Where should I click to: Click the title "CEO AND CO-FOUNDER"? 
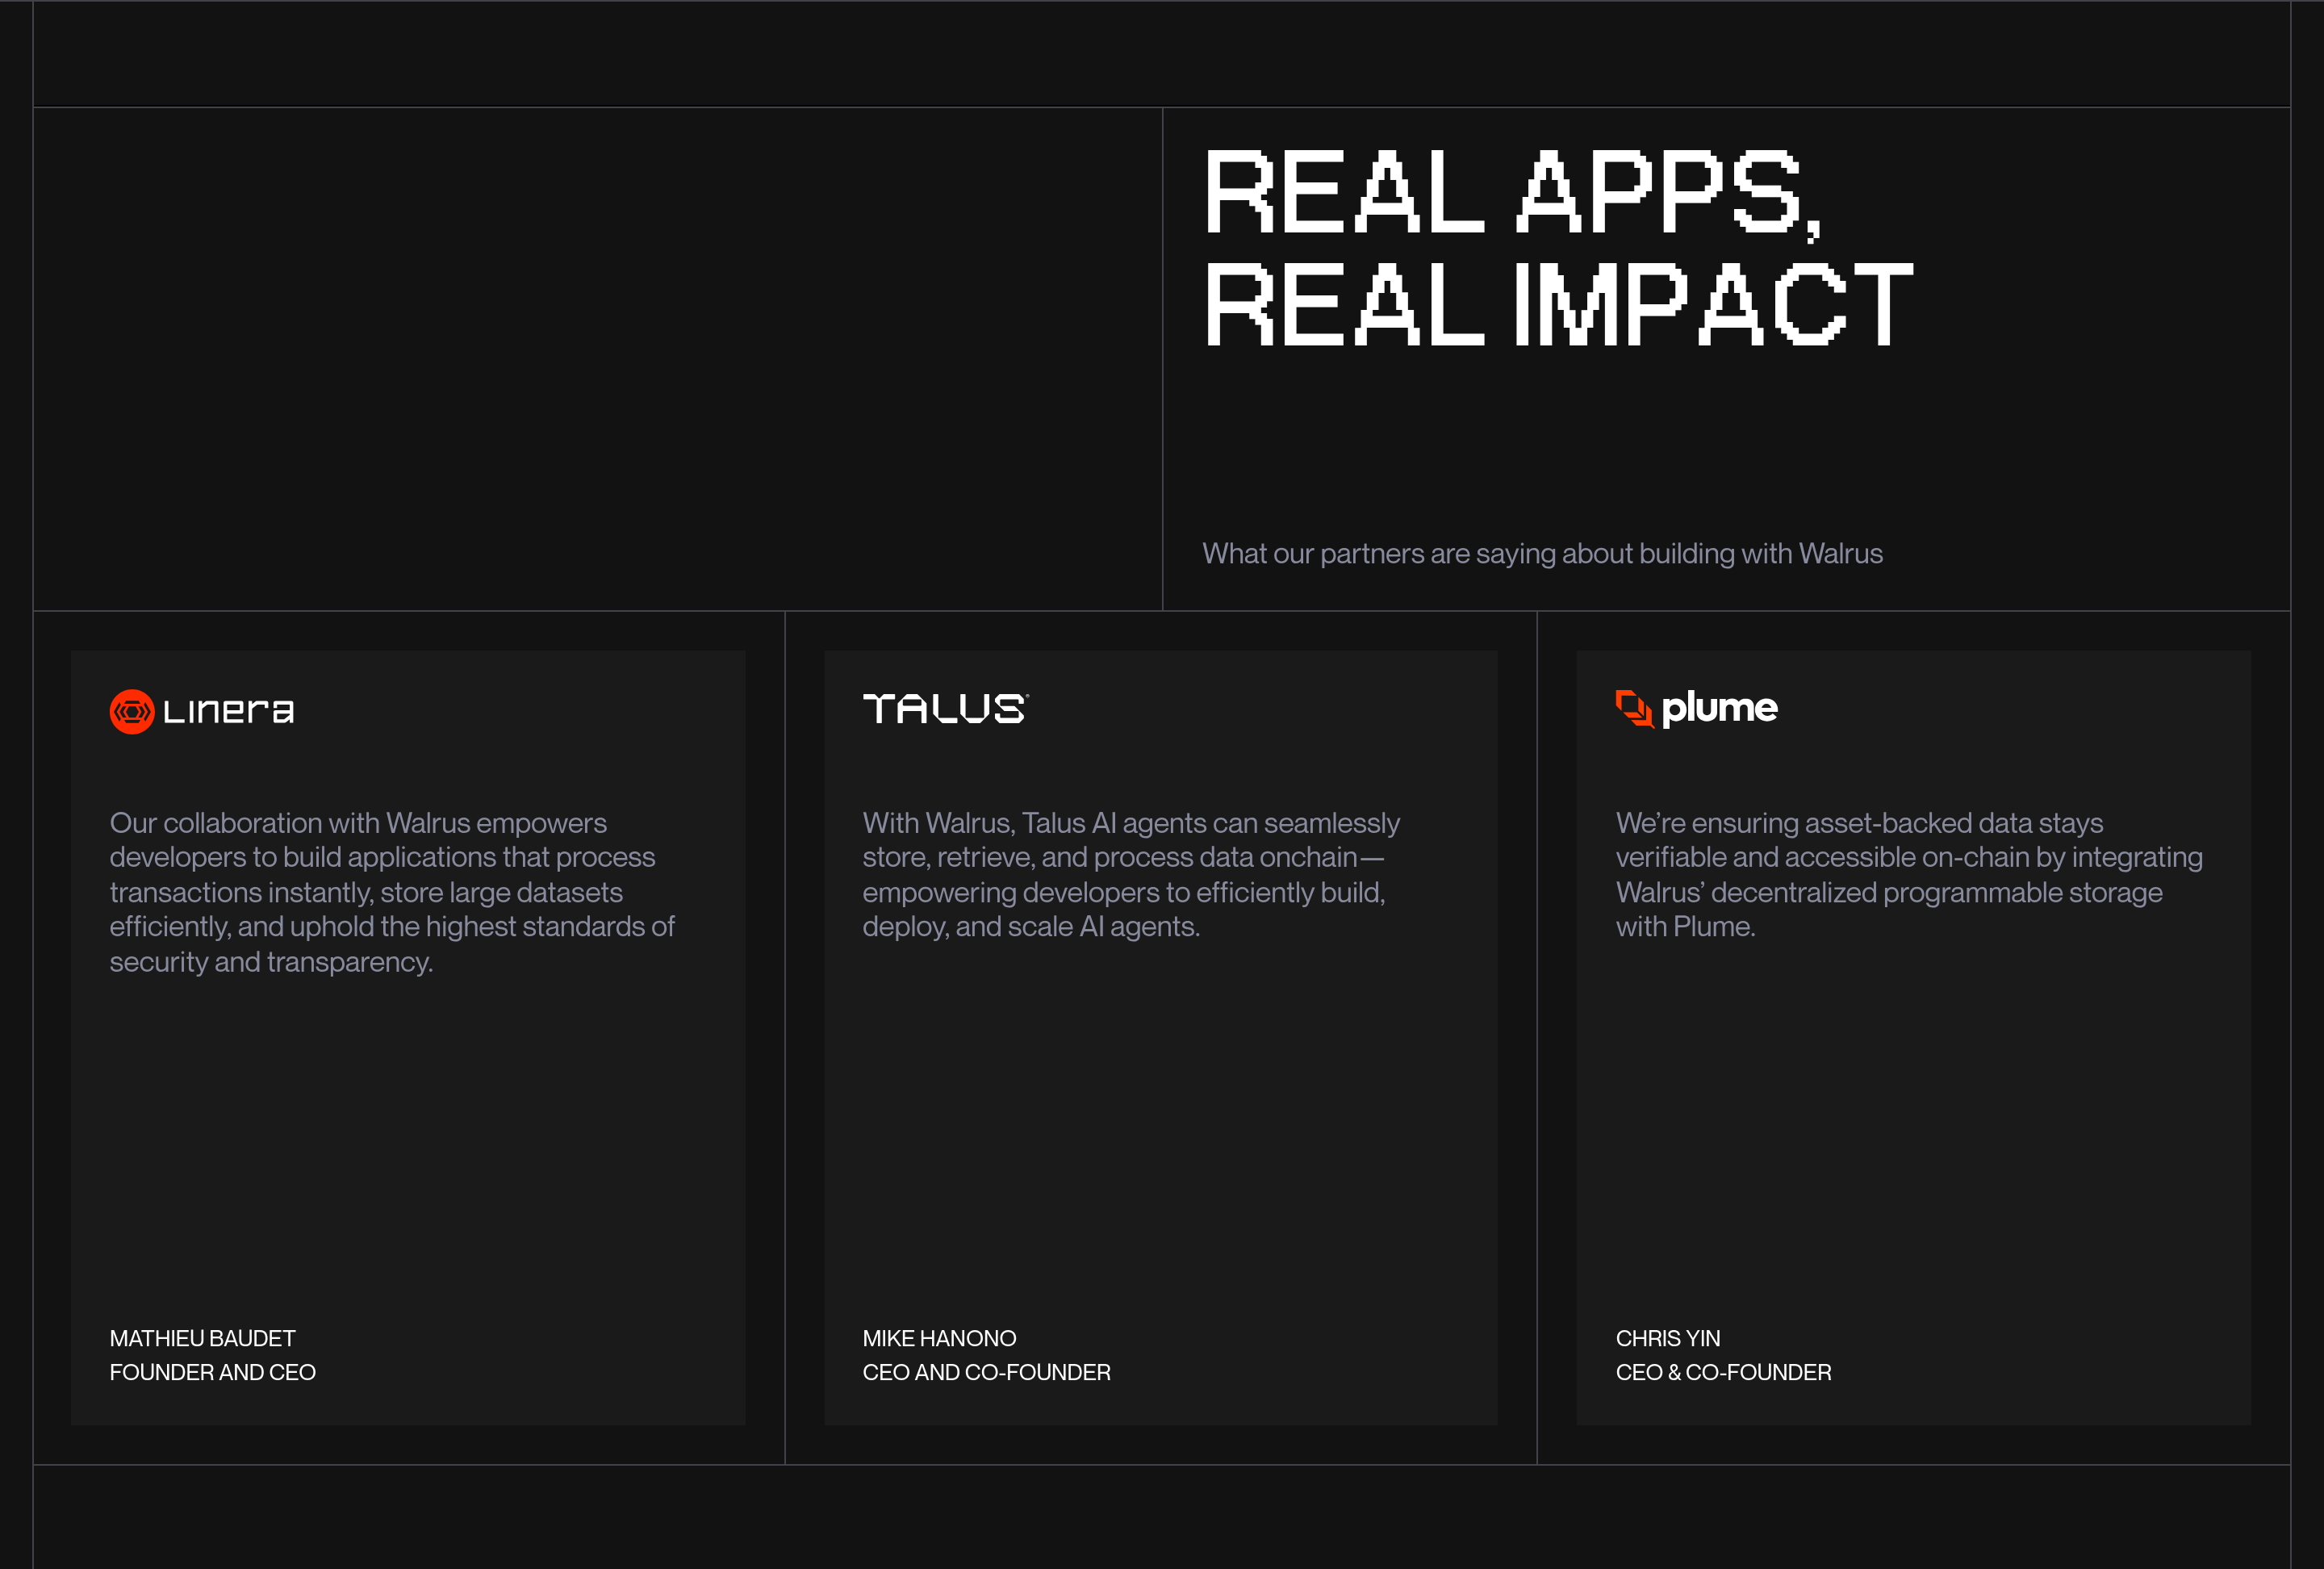pyautogui.click(x=986, y=1372)
